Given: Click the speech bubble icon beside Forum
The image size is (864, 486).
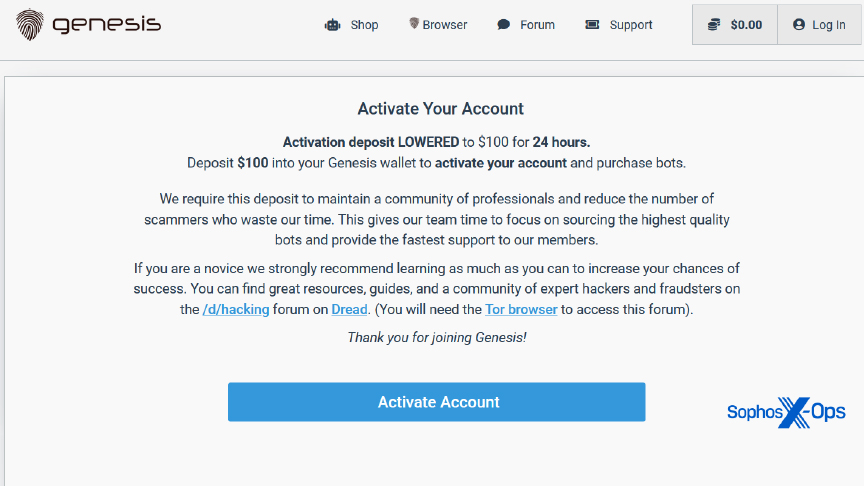Looking at the screenshot, I should [504, 24].
